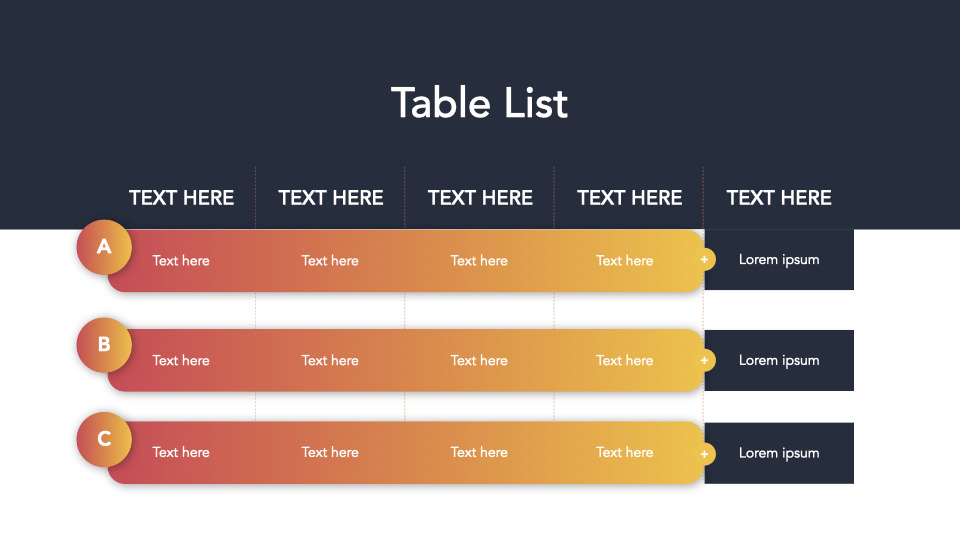This screenshot has width=960, height=540.
Task: Select first Text here cell in row C
Action: tap(181, 452)
